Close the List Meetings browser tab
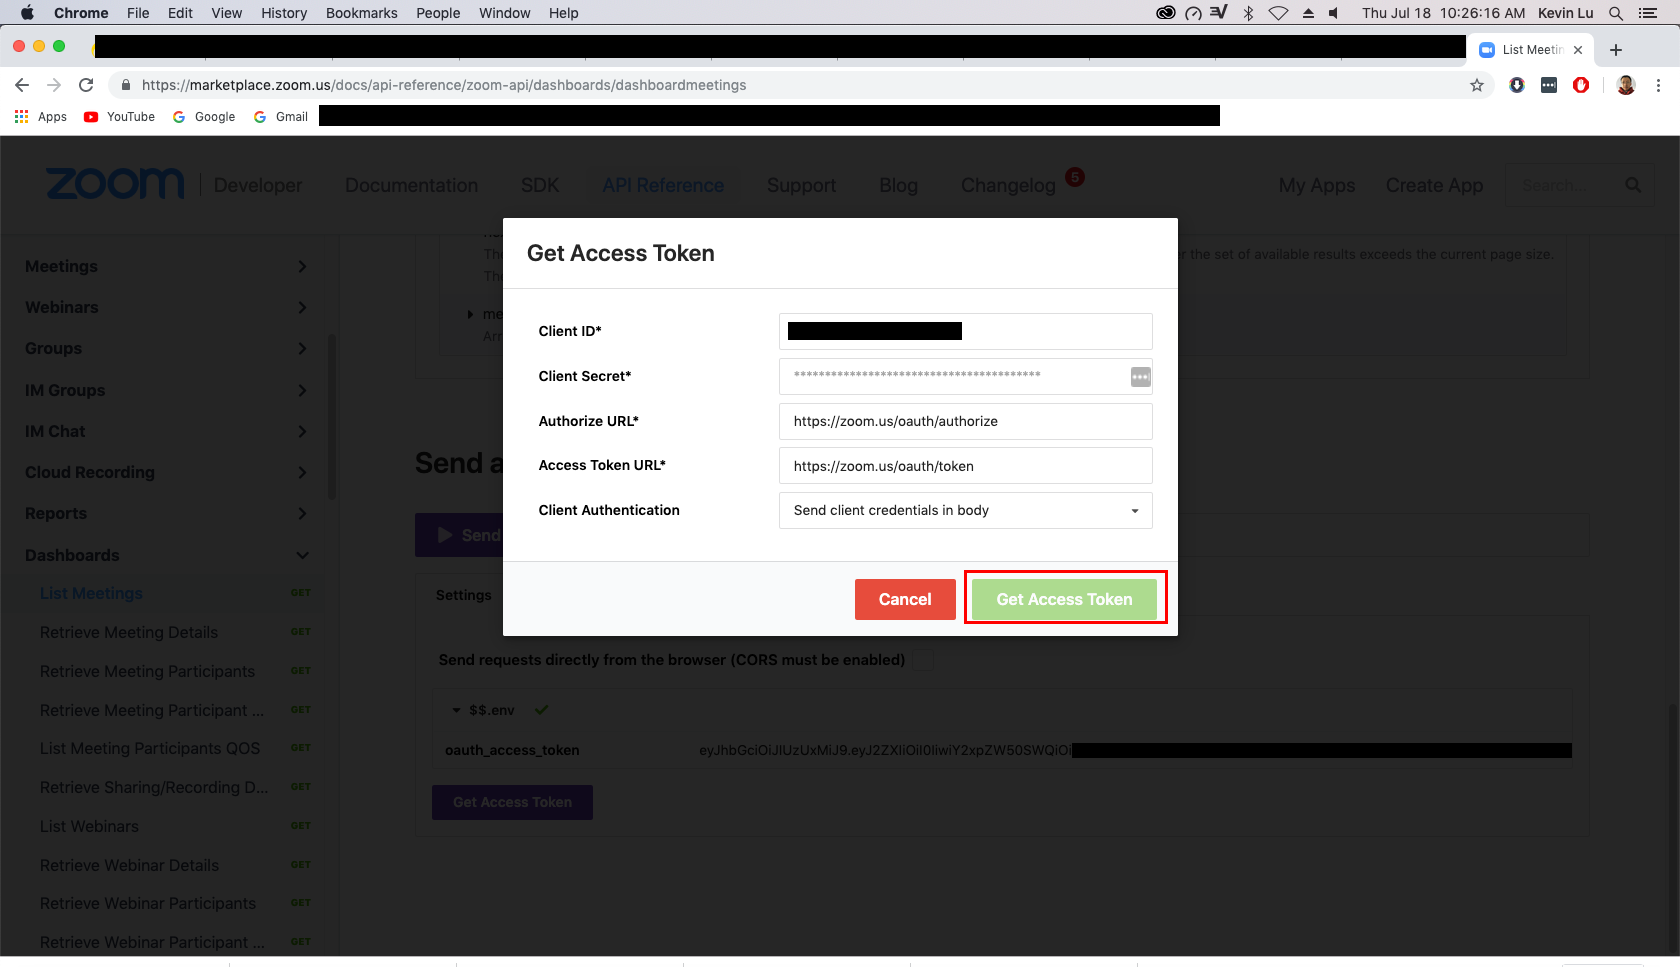The height and width of the screenshot is (967, 1680). (x=1578, y=50)
